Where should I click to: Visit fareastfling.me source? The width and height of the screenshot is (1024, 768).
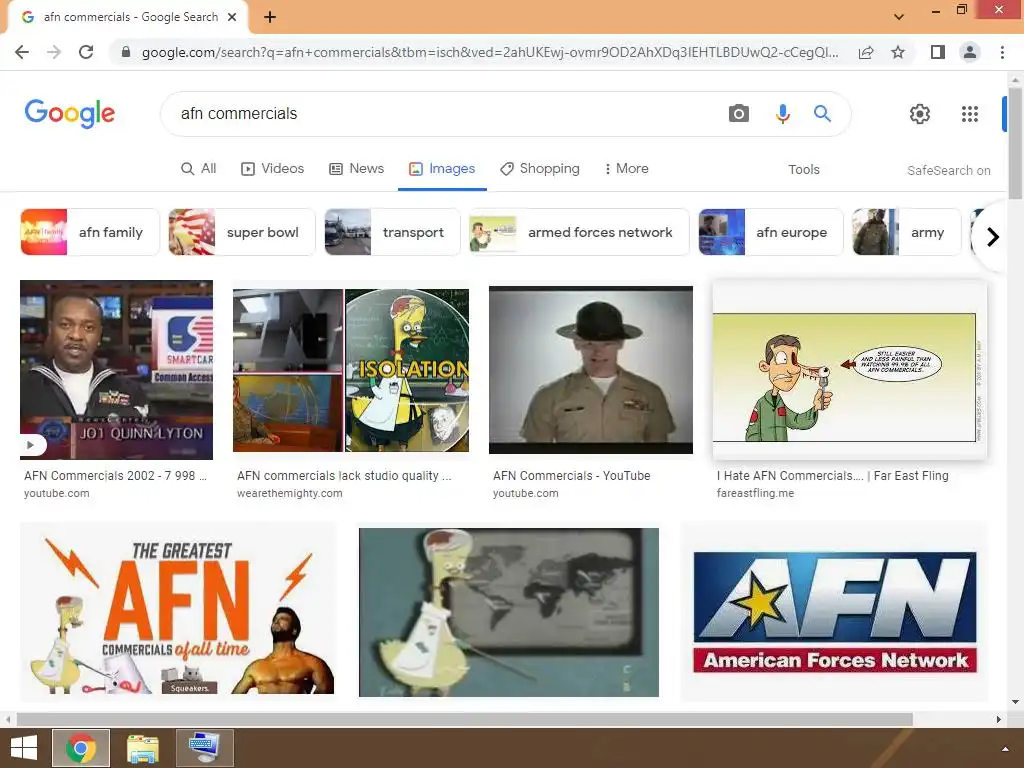click(755, 493)
